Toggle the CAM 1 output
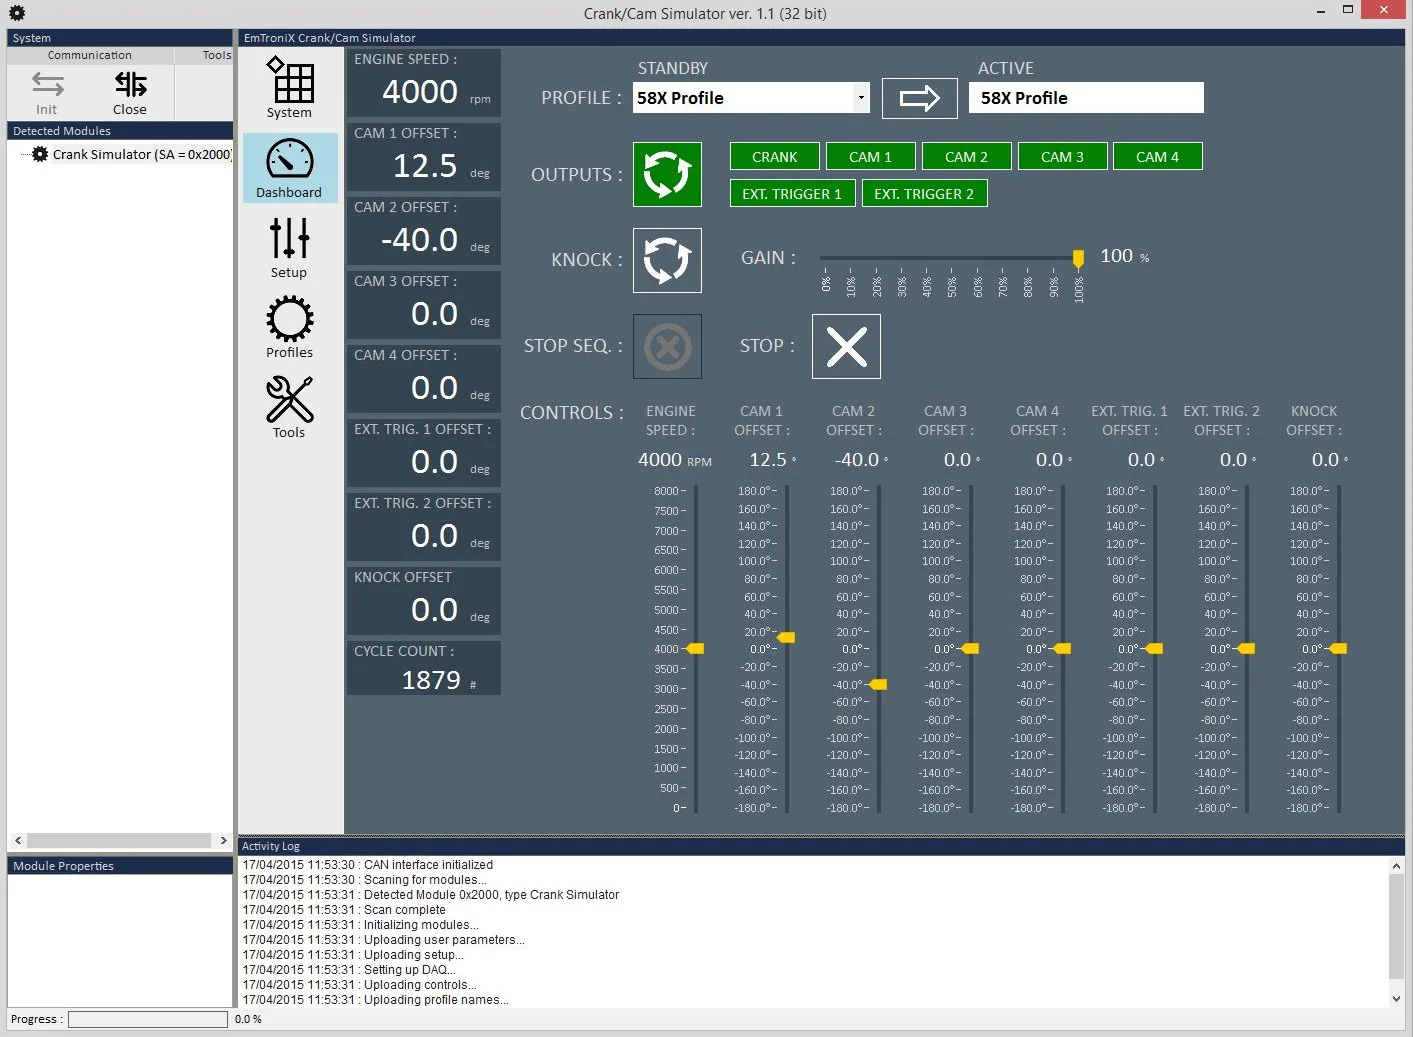The height and width of the screenshot is (1037, 1413). (x=870, y=157)
